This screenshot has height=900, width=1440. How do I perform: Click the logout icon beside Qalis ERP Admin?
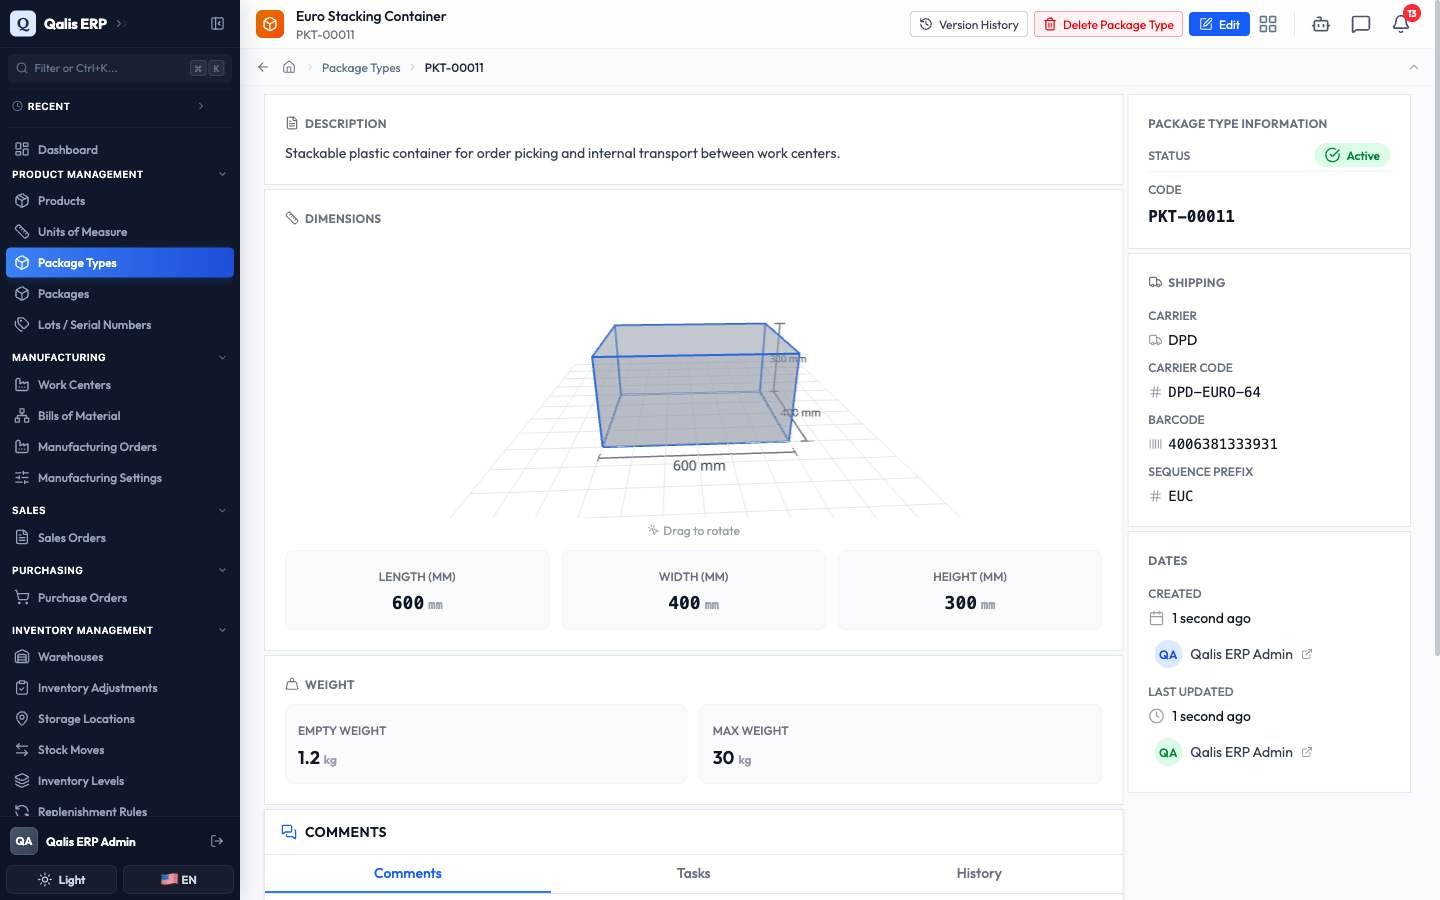pyautogui.click(x=217, y=841)
